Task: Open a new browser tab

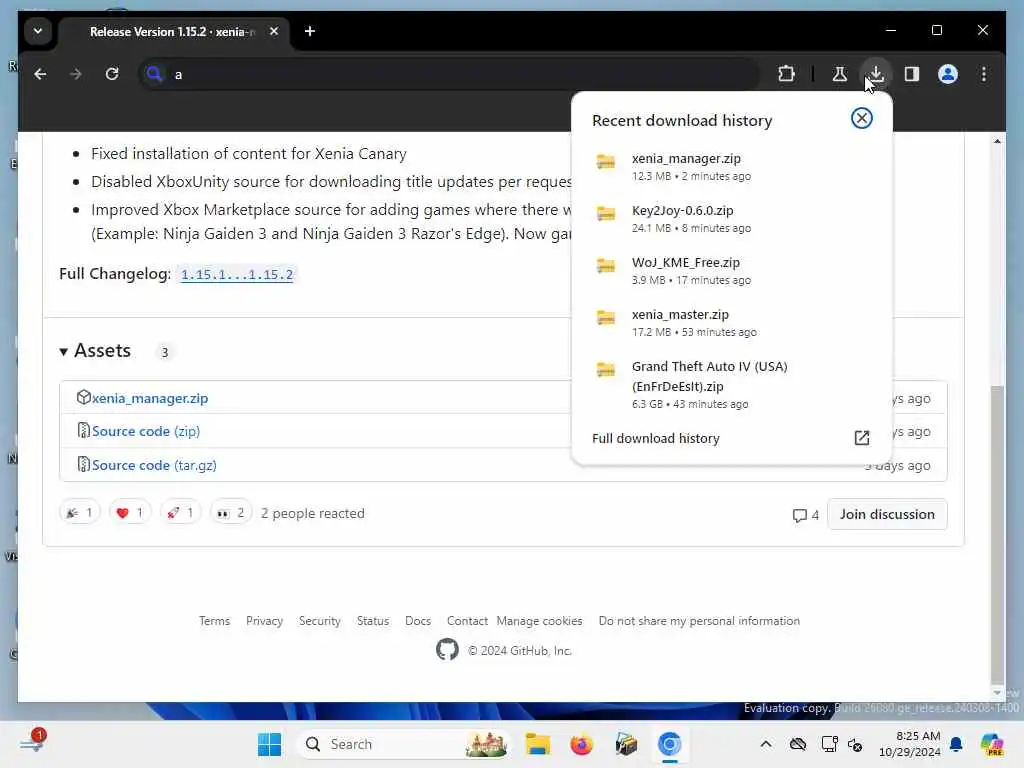Action: 310,31
